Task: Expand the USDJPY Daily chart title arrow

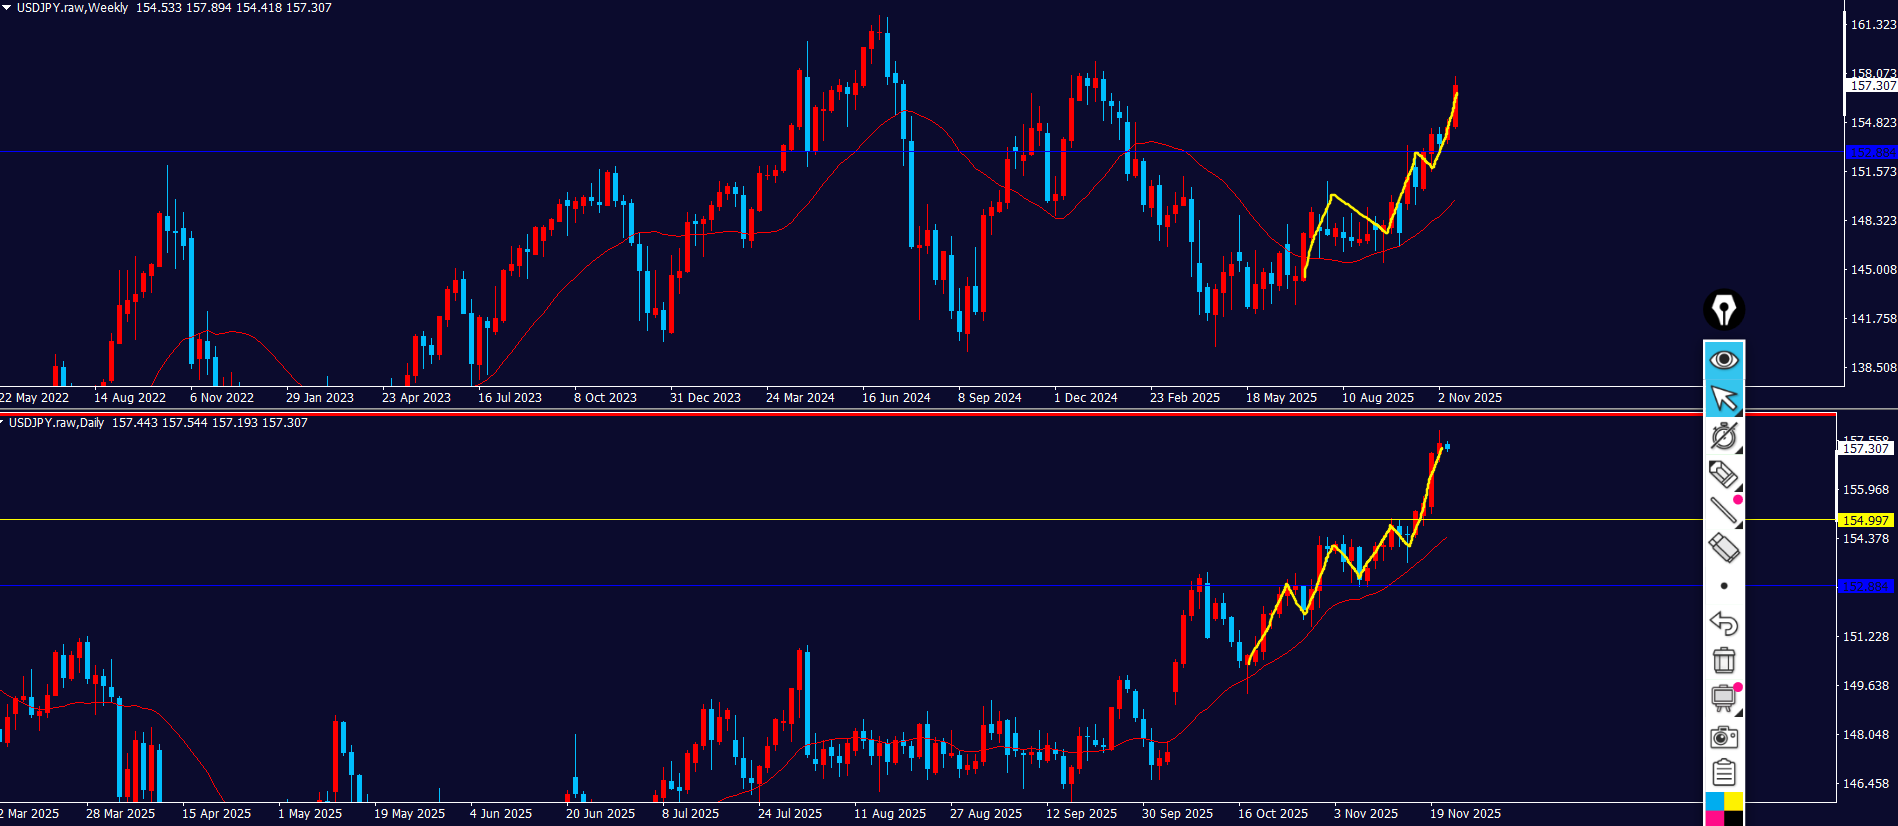Action: (x=3, y=422)
